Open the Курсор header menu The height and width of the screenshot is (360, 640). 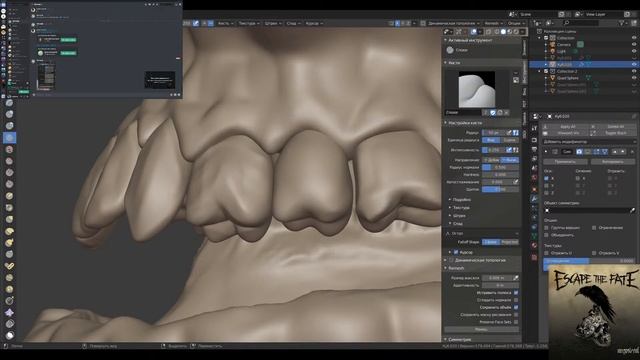(x=314, y=23)
